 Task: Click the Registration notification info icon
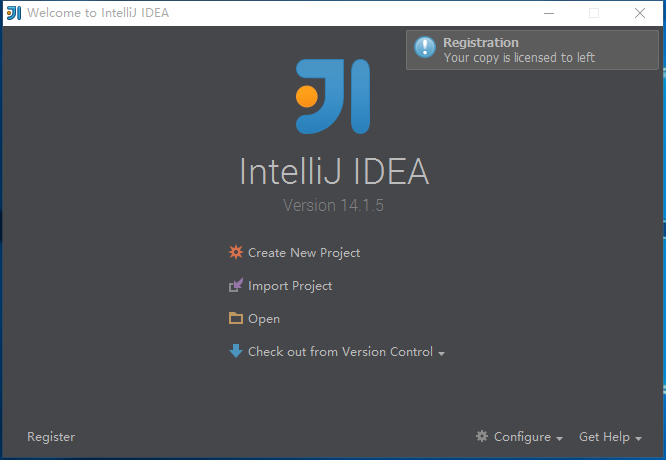pos(425,47)
